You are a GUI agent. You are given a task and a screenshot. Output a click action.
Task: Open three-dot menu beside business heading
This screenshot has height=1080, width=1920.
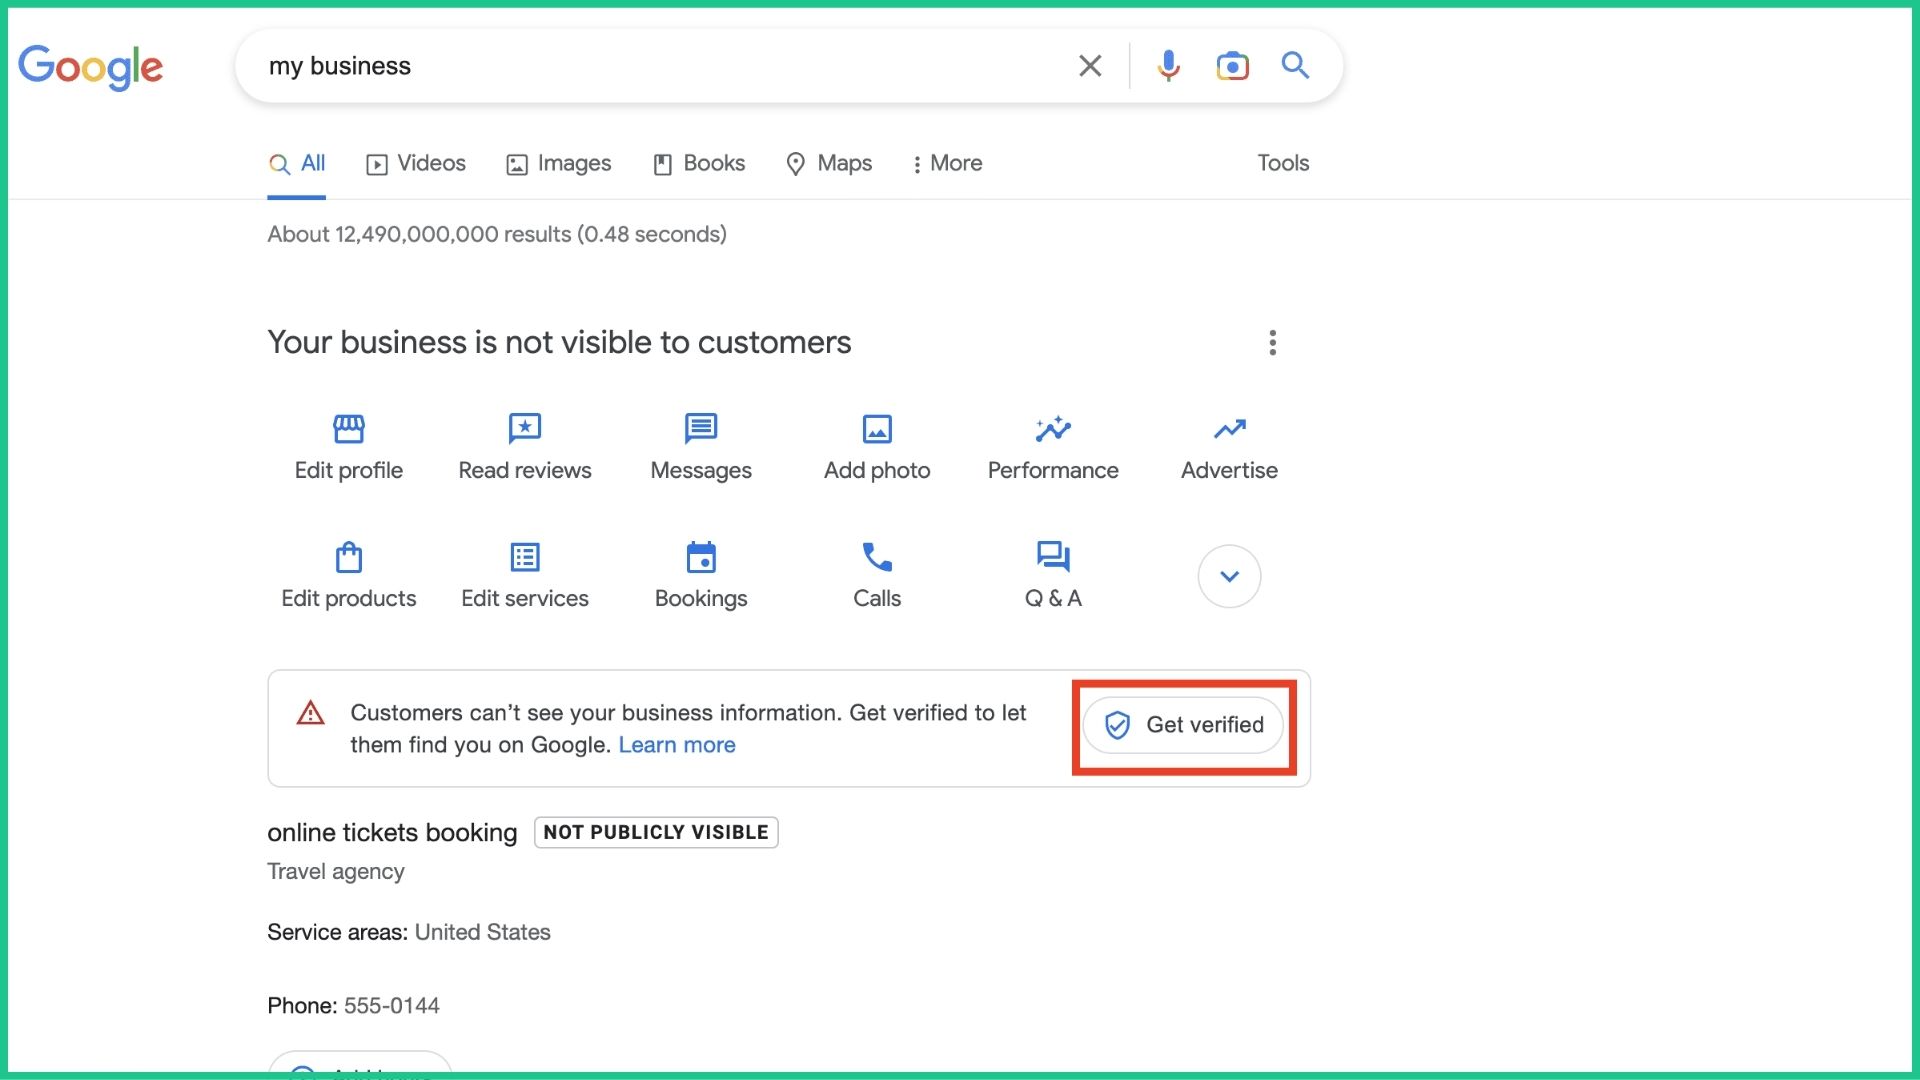click(x=1272, y=343)
